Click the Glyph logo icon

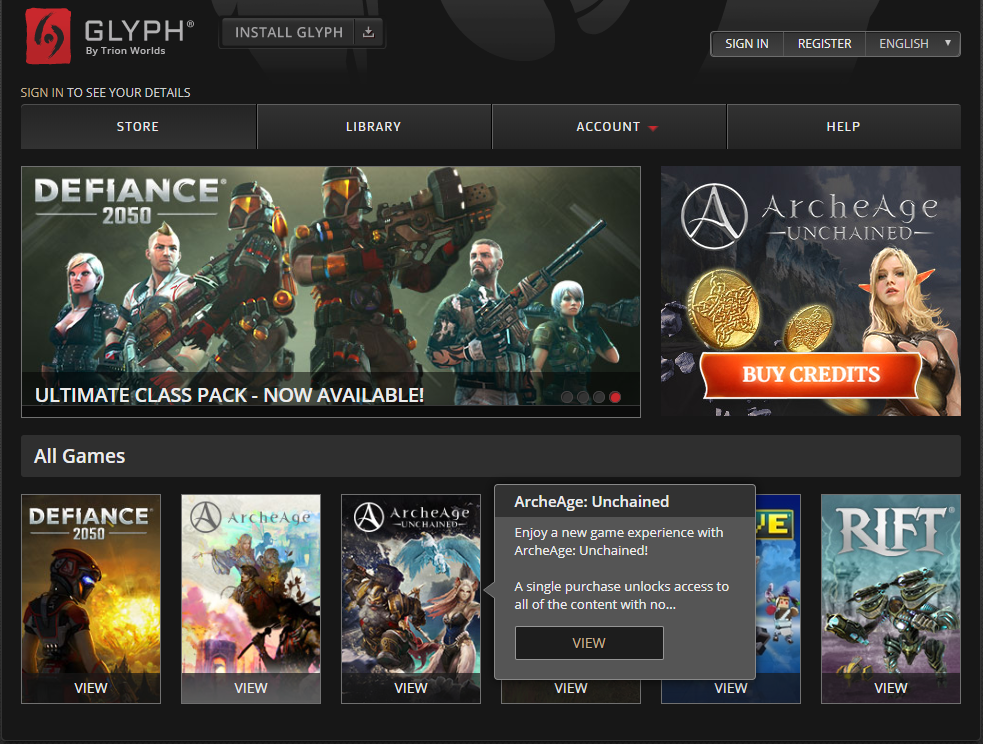[48, 35]
